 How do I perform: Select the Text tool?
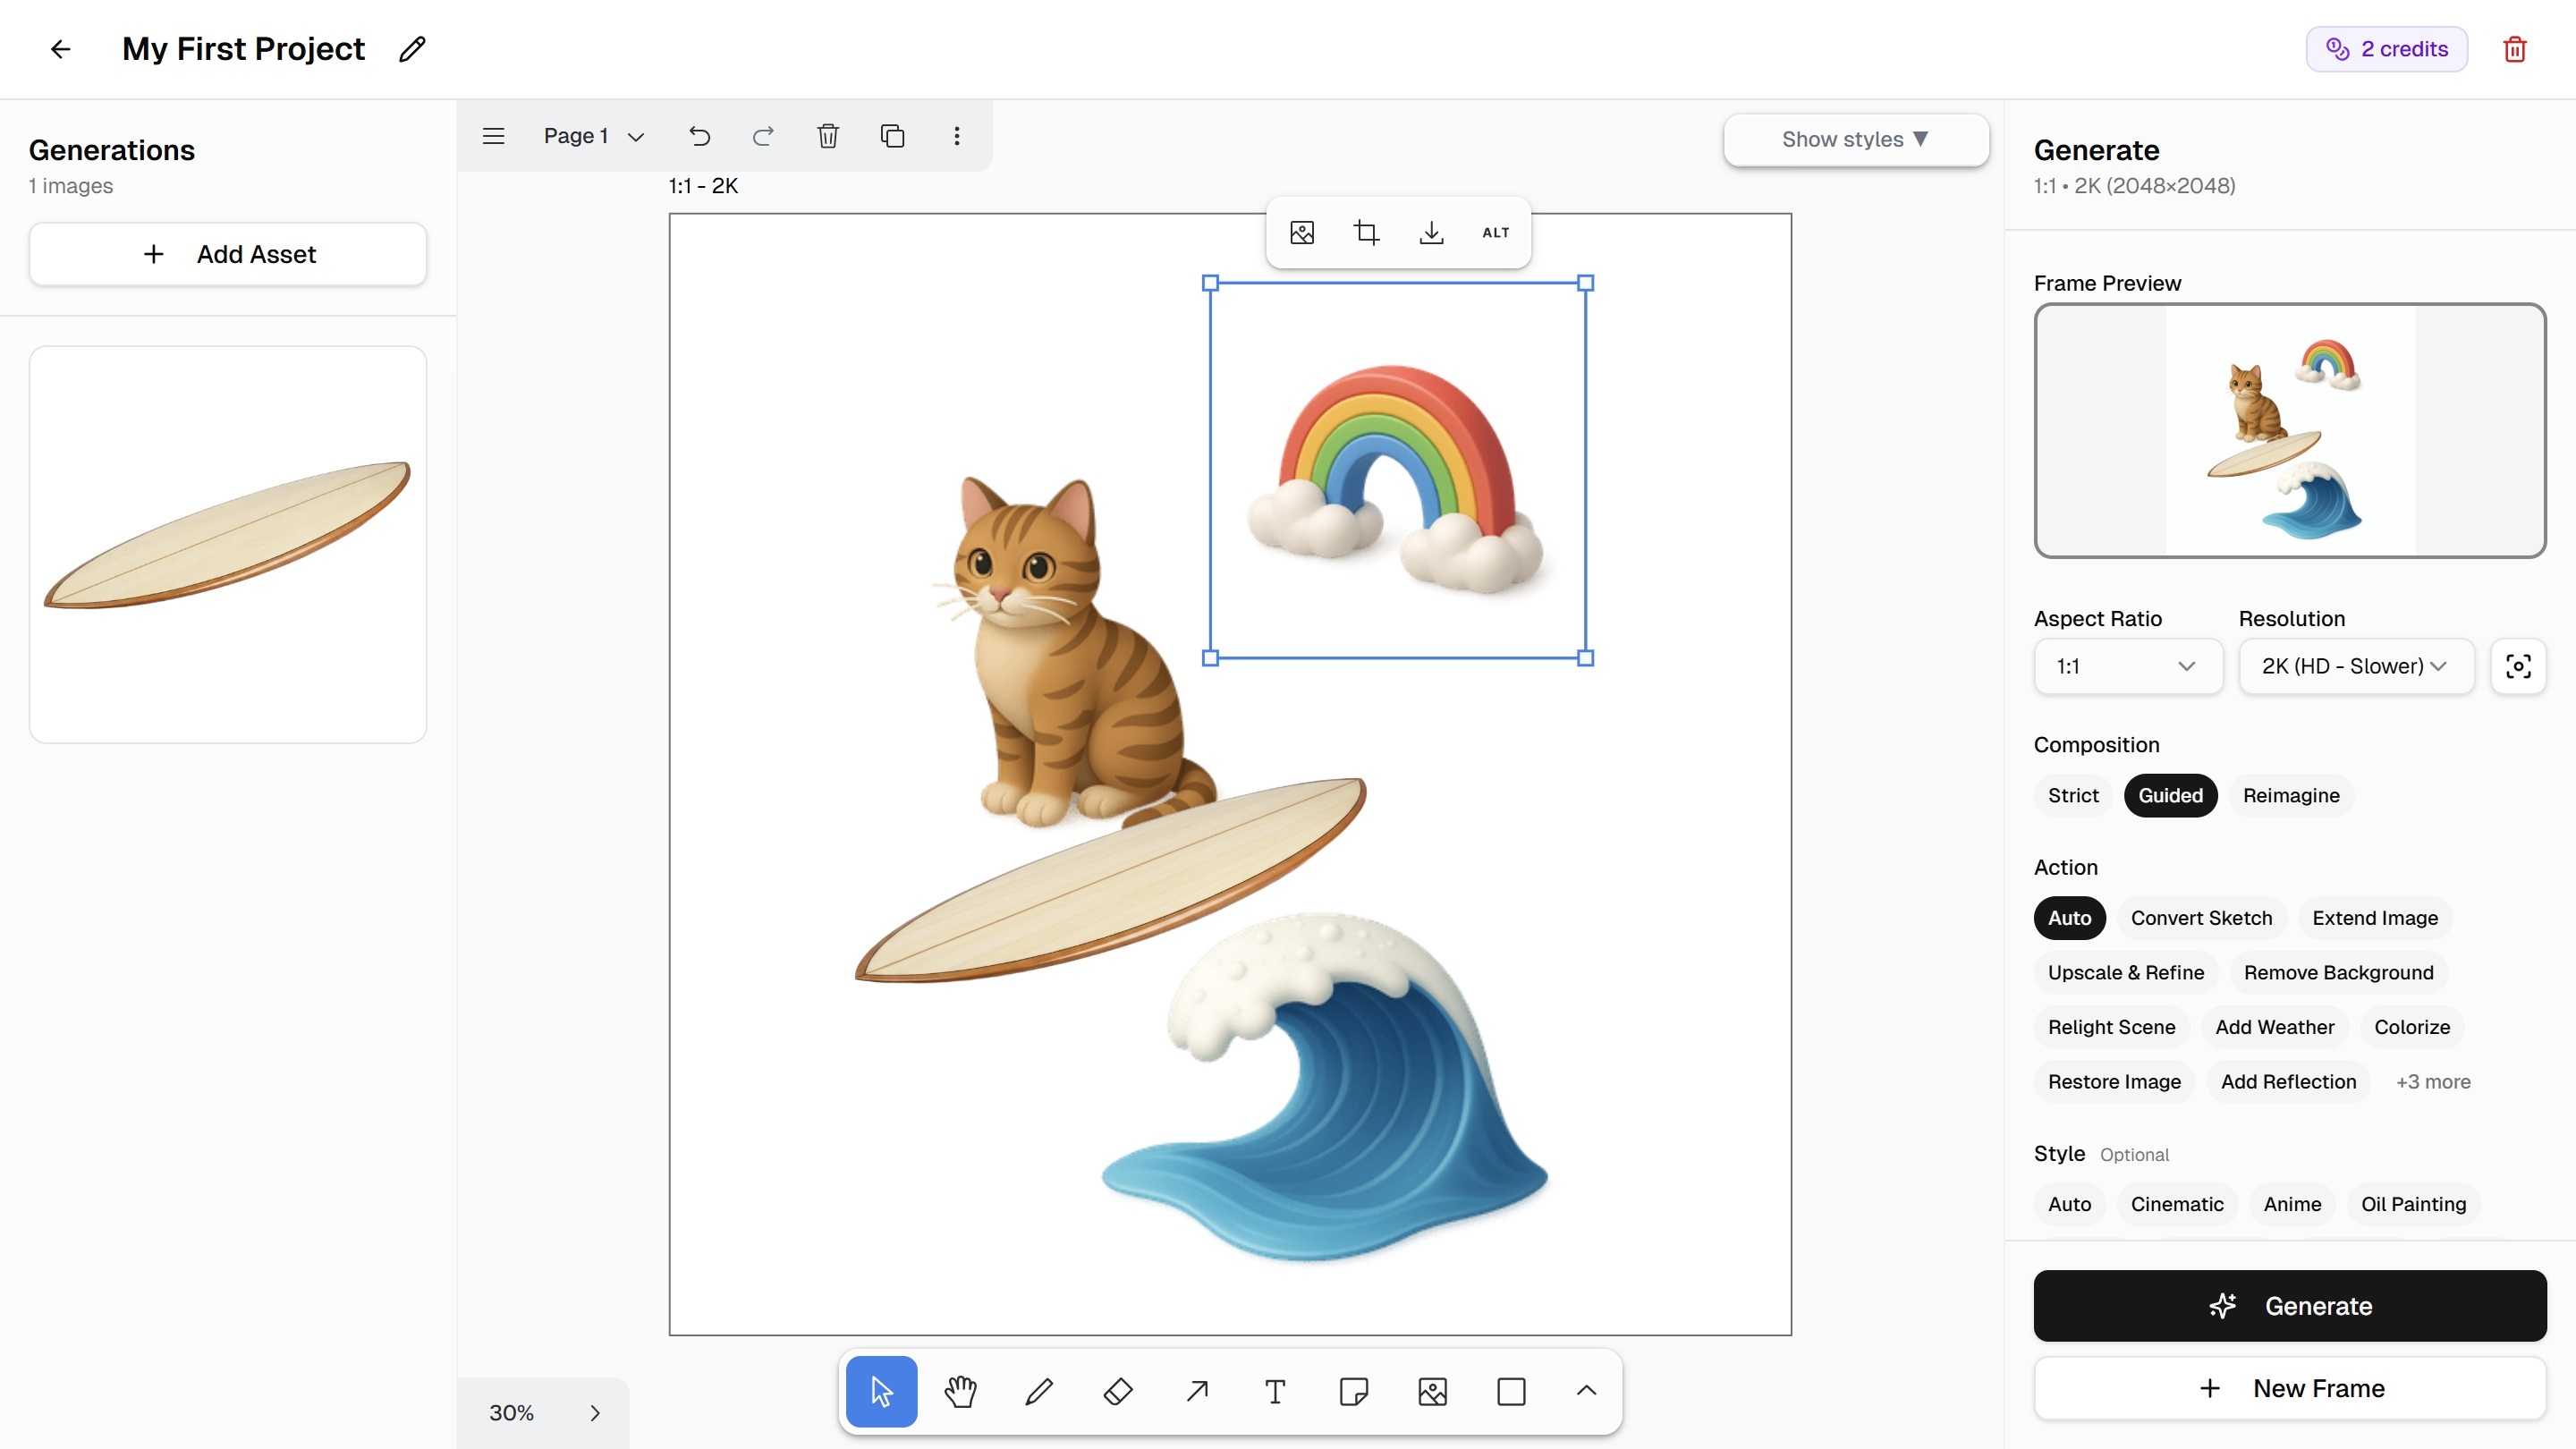pyautogui.click(x=1275, y=1391)
